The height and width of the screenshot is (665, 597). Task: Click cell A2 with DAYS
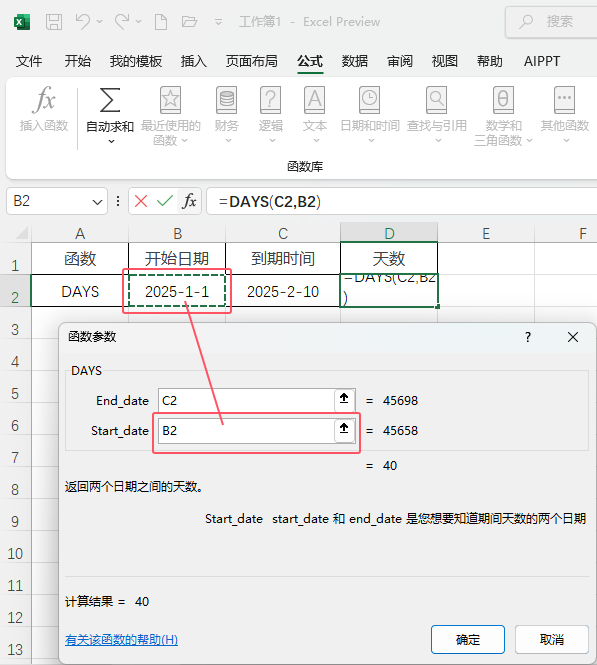pyautogui.click(x=80, y=291)
